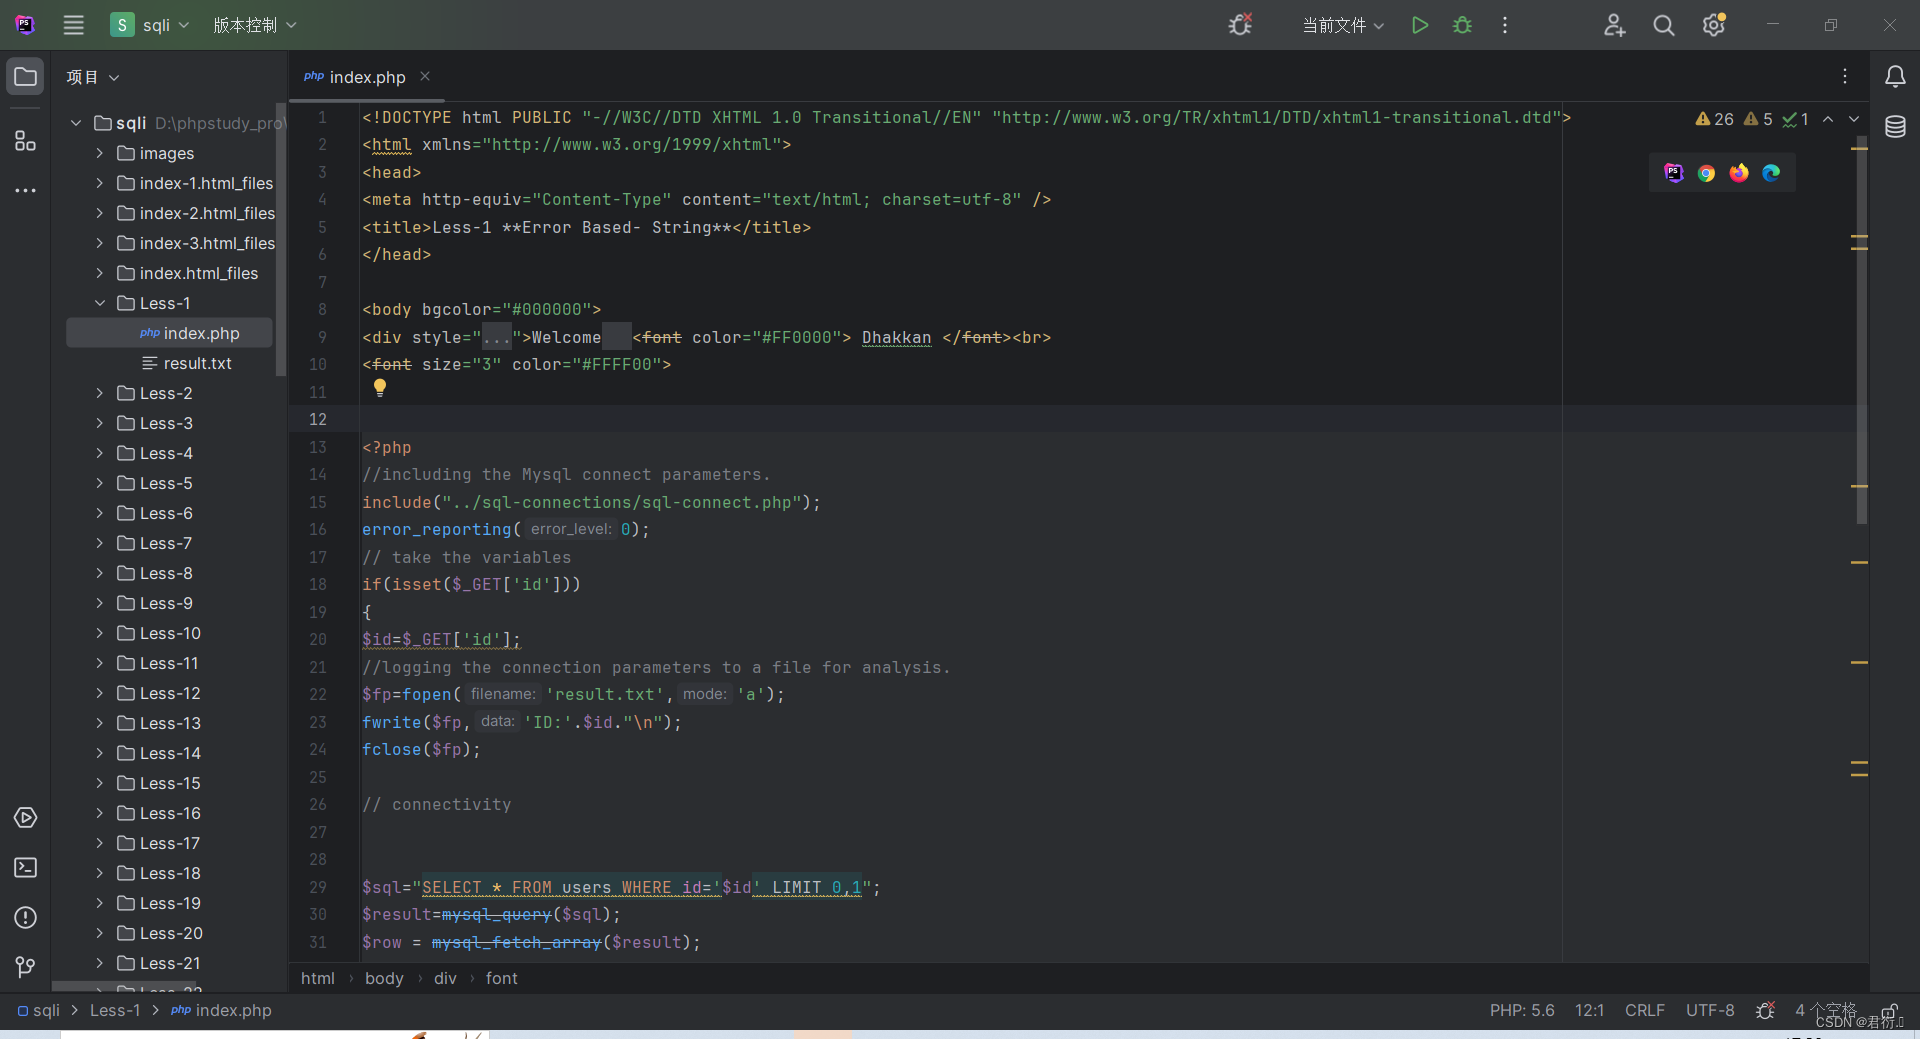Open 12:1 go-to-line indicator
Viewport: 1920px width, 1039px height.
click(1590, 1011)
